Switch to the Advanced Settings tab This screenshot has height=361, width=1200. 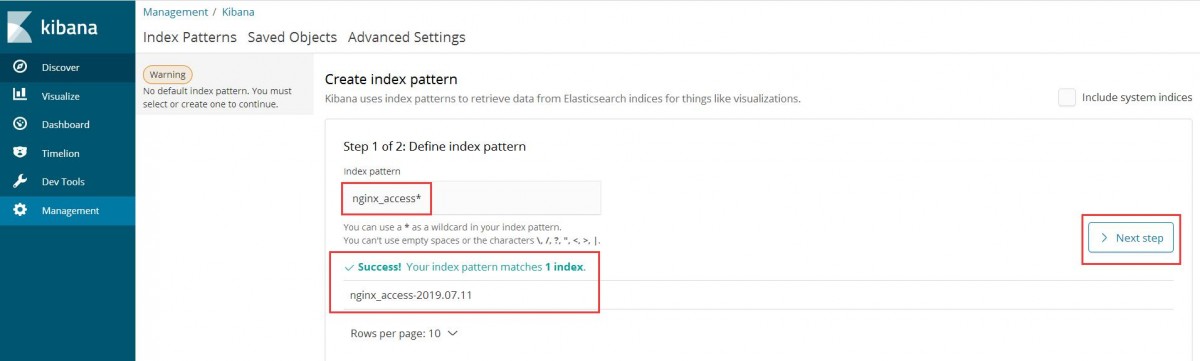click(407, 37)
